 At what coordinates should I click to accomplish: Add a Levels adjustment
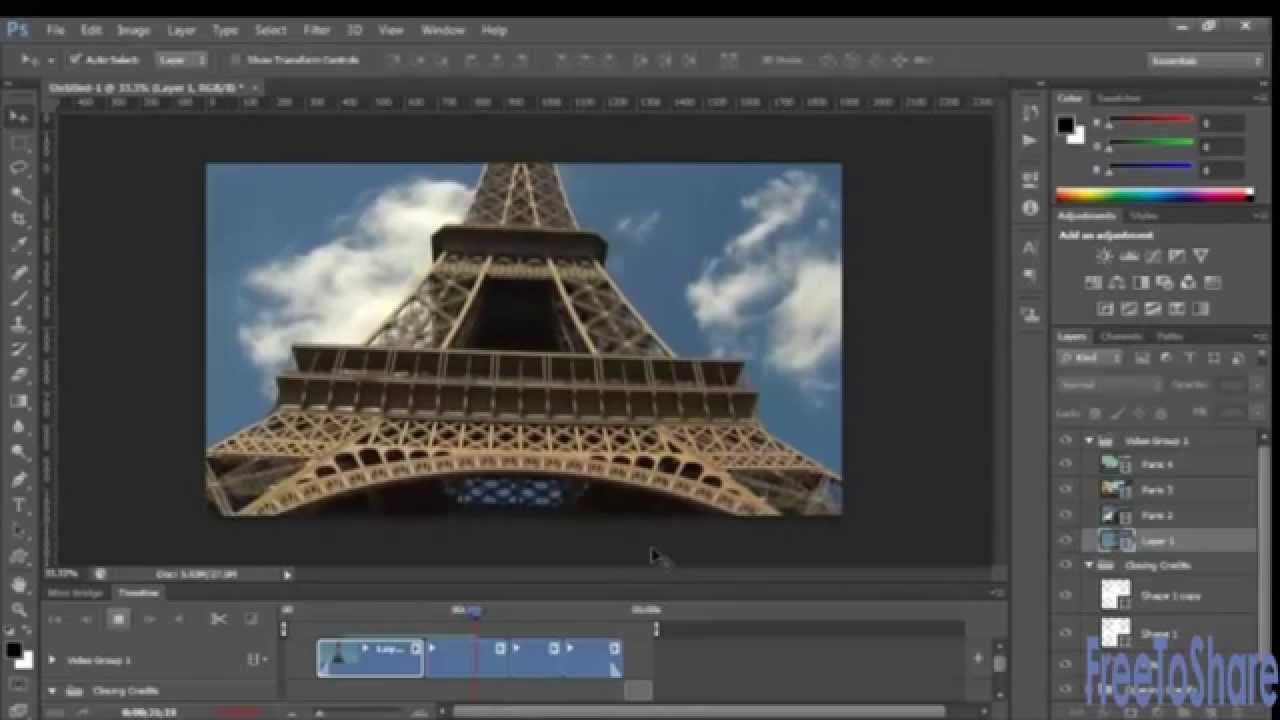pyautogui.click(x=1129, y=257)
